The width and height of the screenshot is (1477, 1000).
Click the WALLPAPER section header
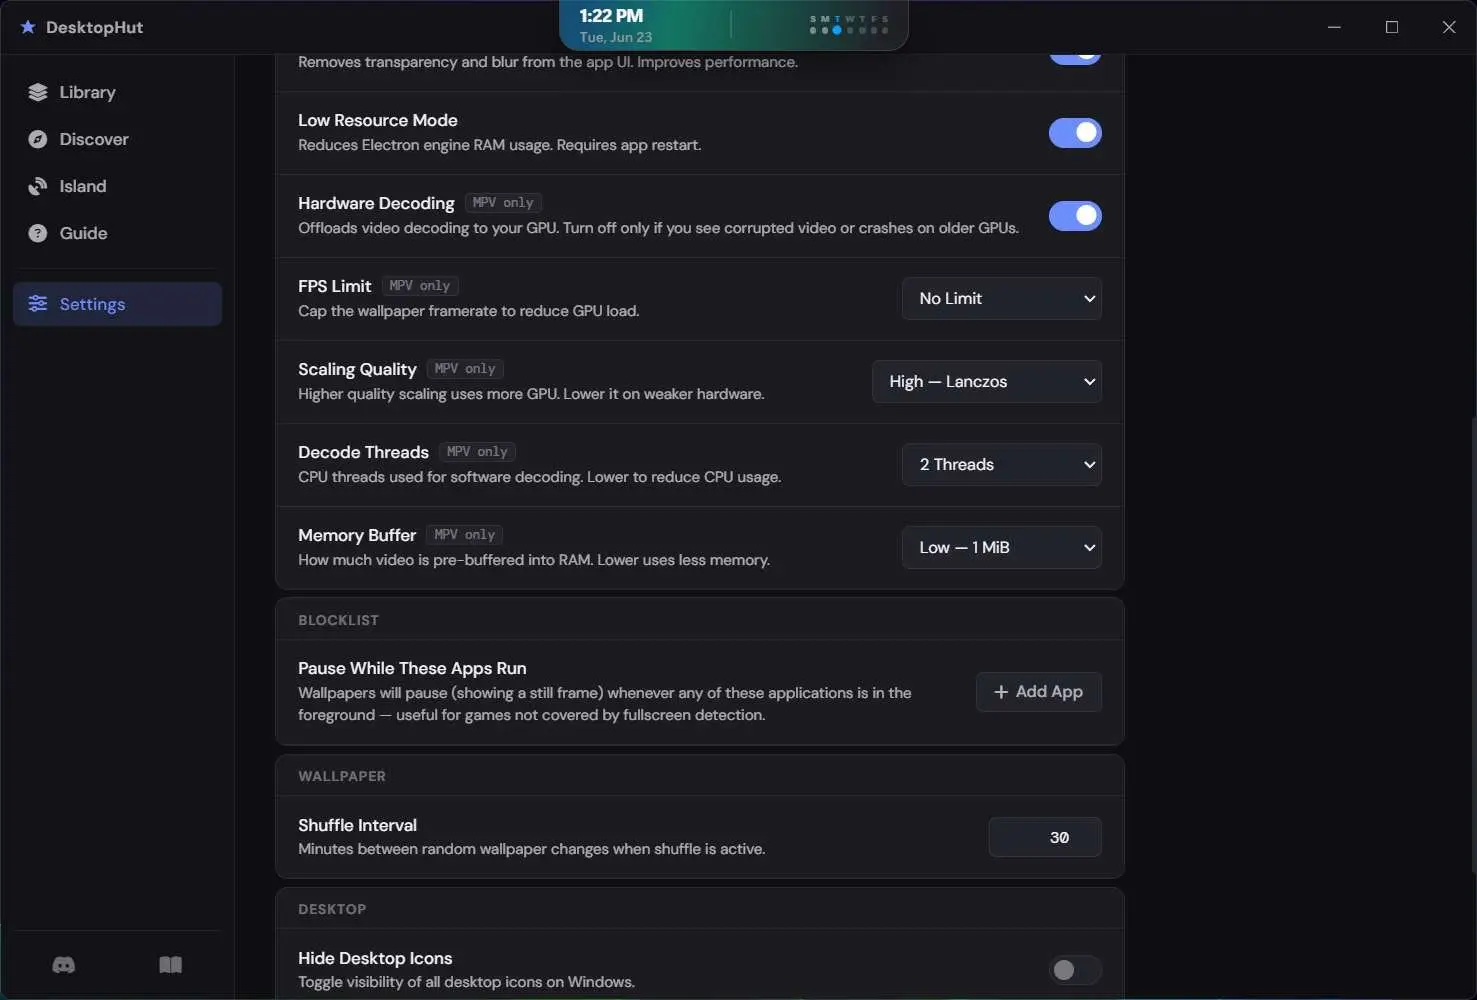(x=342, y=776)
